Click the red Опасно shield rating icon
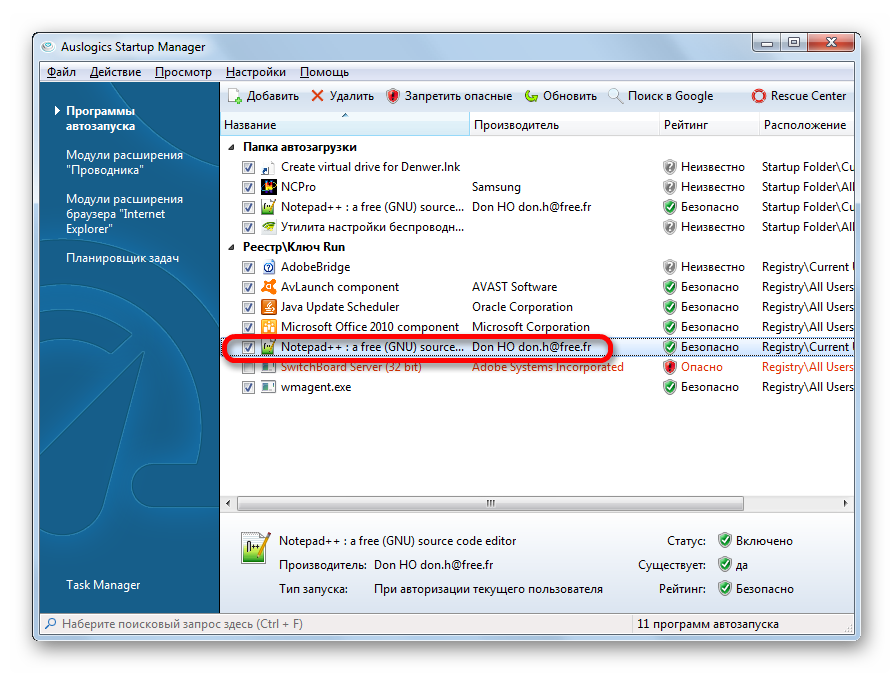 point(670,367)
